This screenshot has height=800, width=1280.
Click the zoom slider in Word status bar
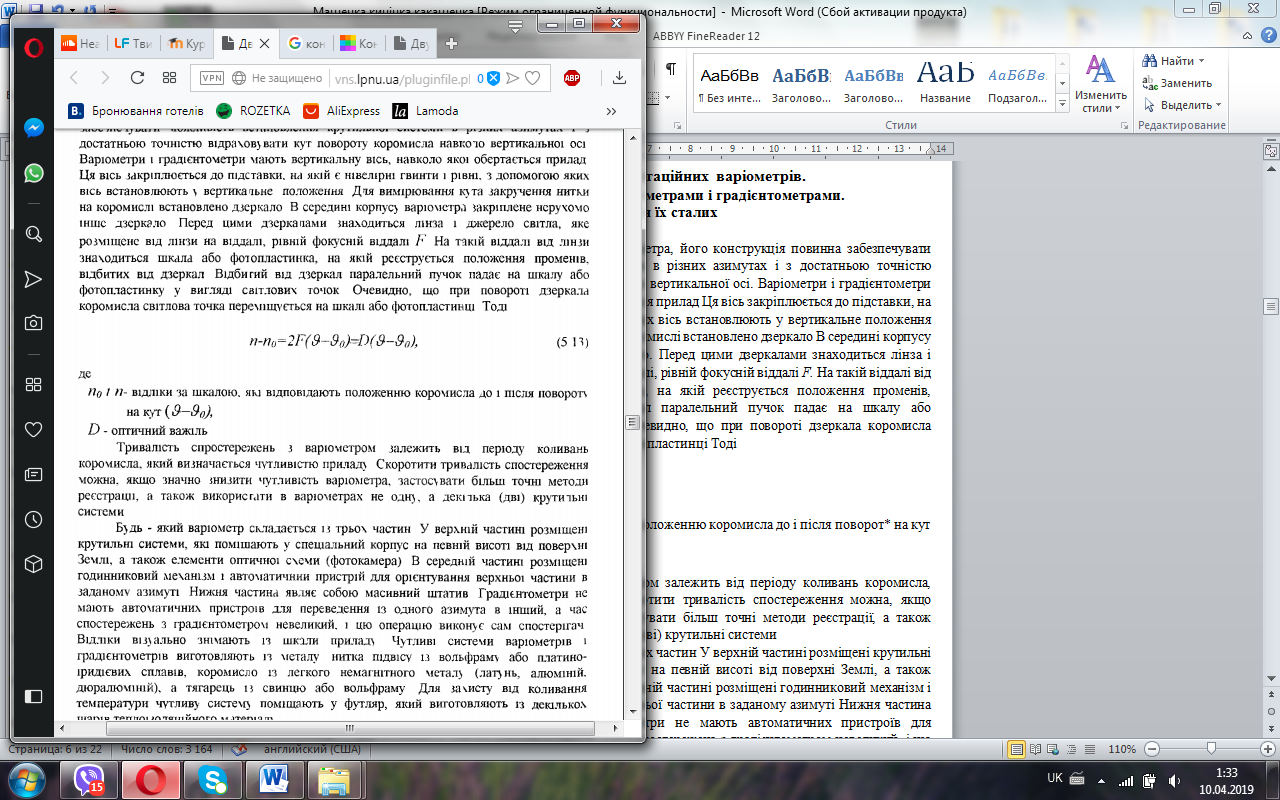pyautogui.click(x=1211, y=749)
